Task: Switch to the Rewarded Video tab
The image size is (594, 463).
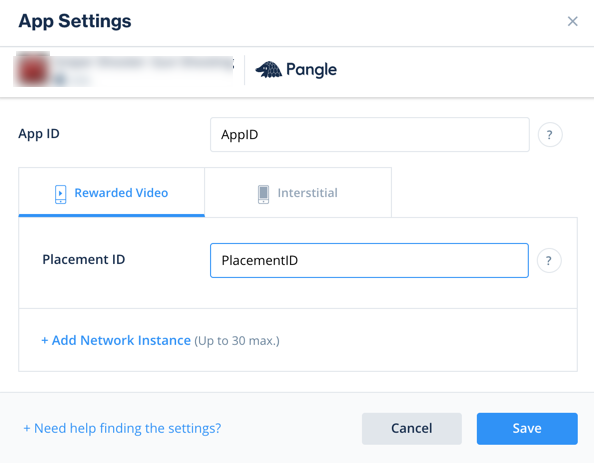Action: click(111, 192)
